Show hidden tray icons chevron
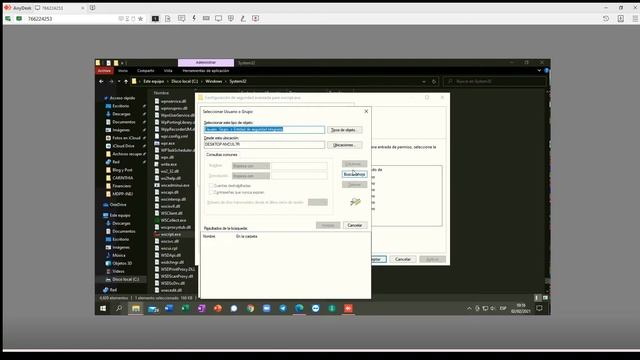The width and height of the screenshot is (640, 360). [469, 309]
